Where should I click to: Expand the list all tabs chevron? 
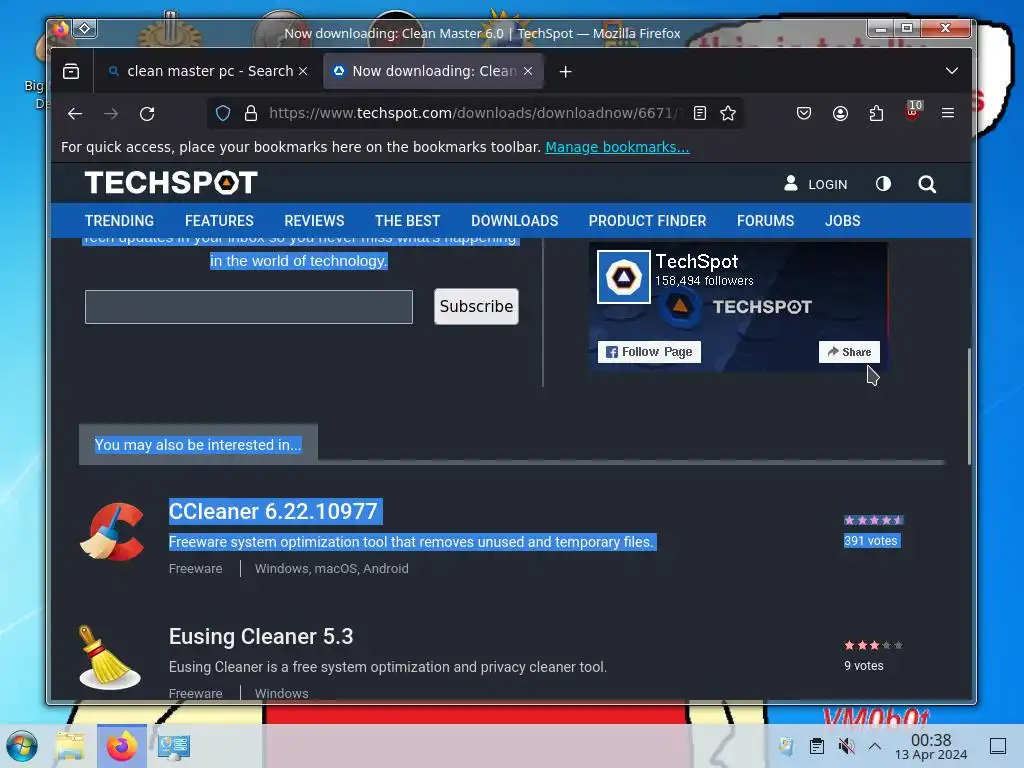(x=952, y=71)
